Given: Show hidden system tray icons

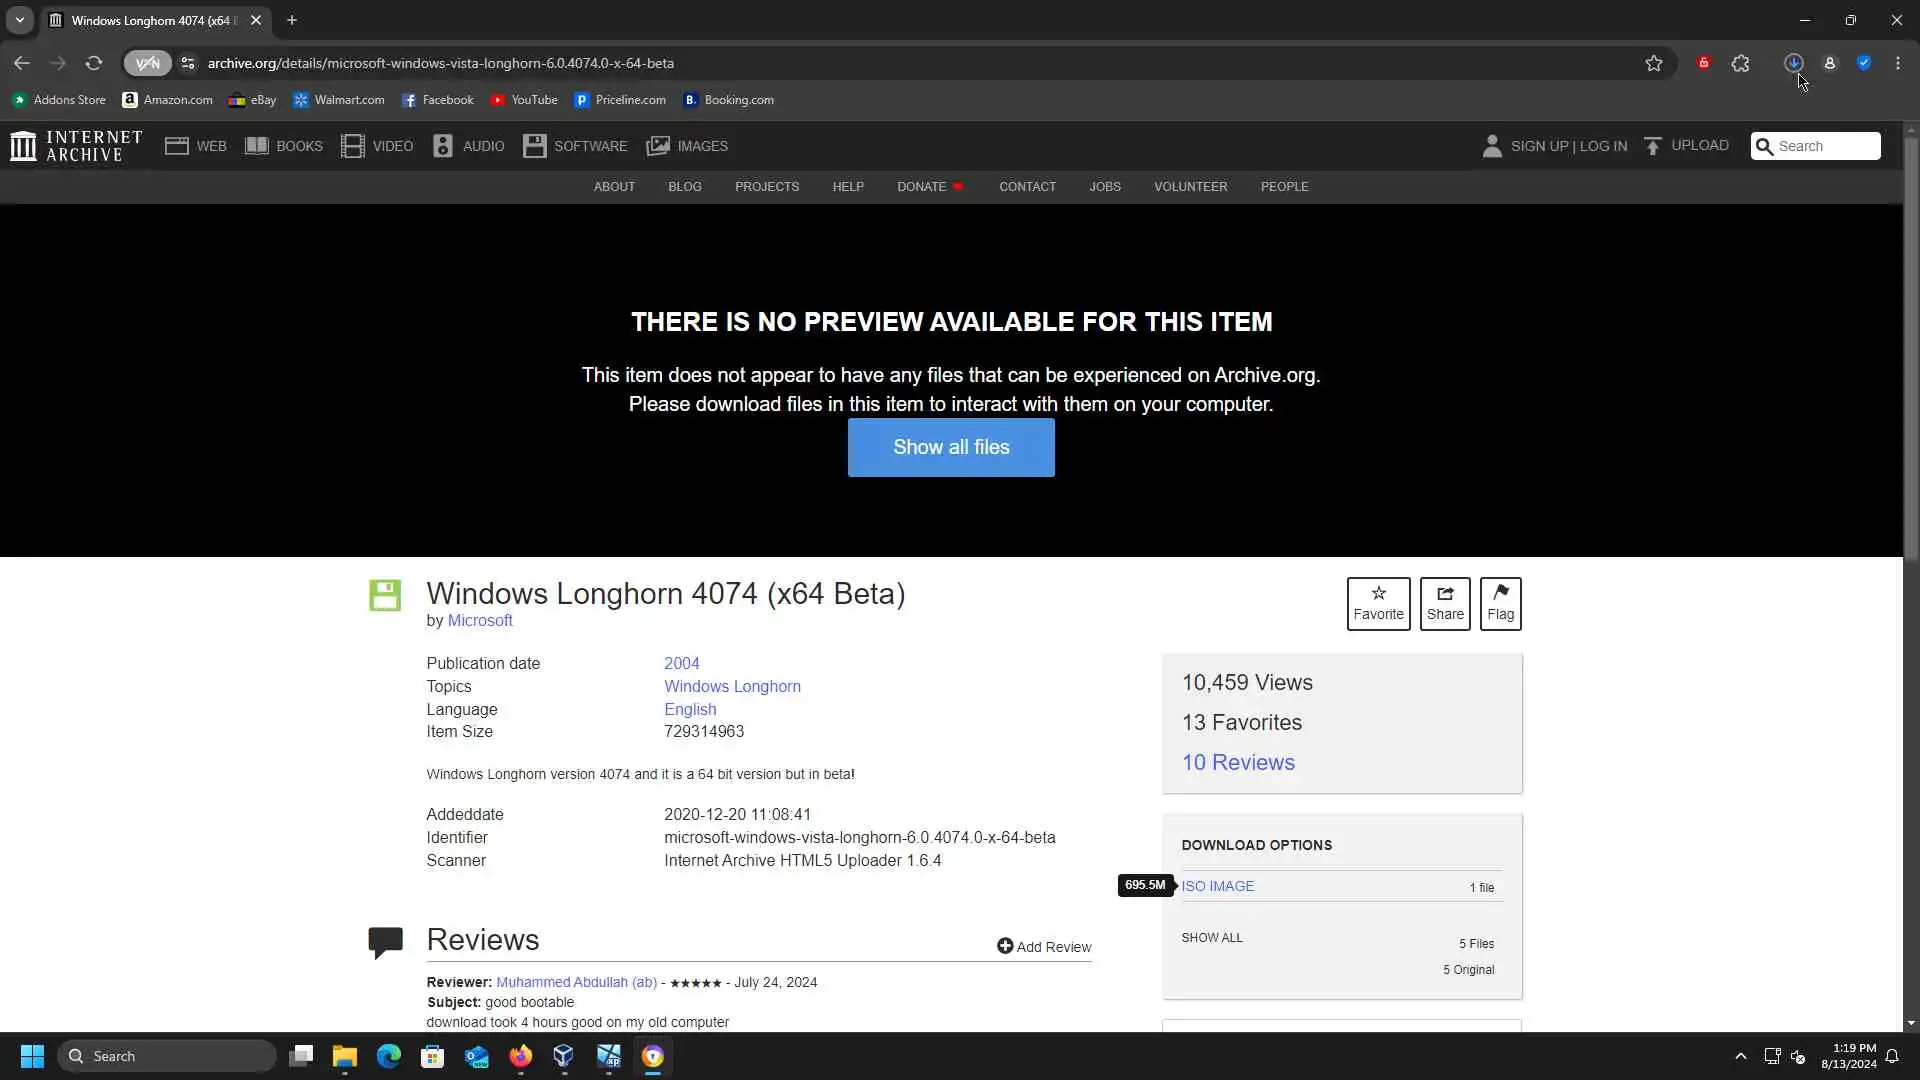Looking at the screenshot, I should click(x=1740, y=1056).
